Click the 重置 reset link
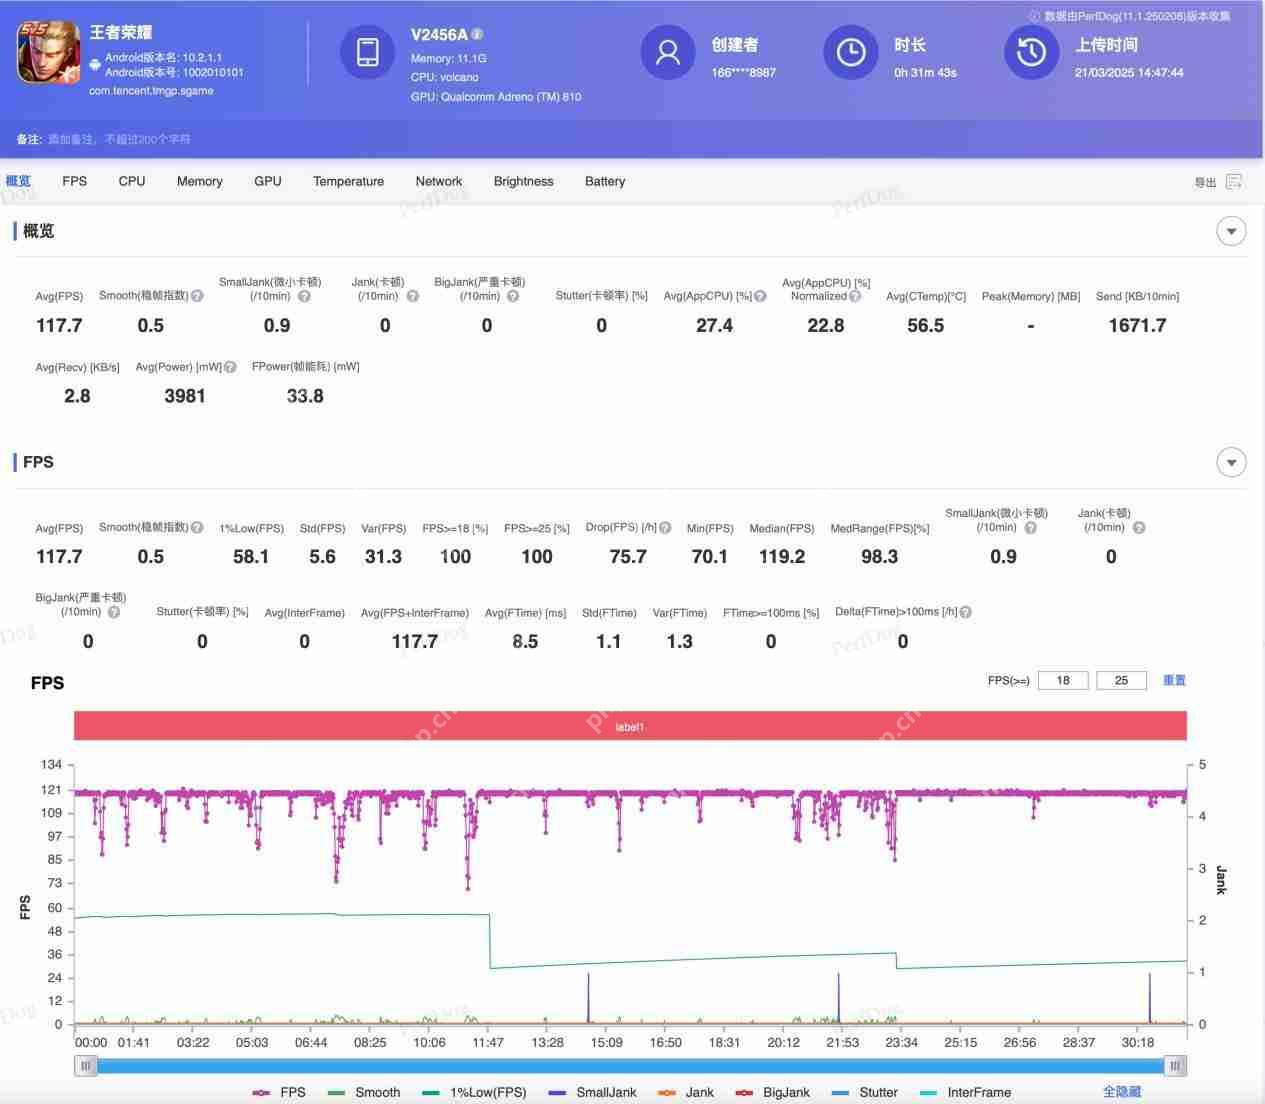The image size is (1265, 1104). tap(1174, 680)
